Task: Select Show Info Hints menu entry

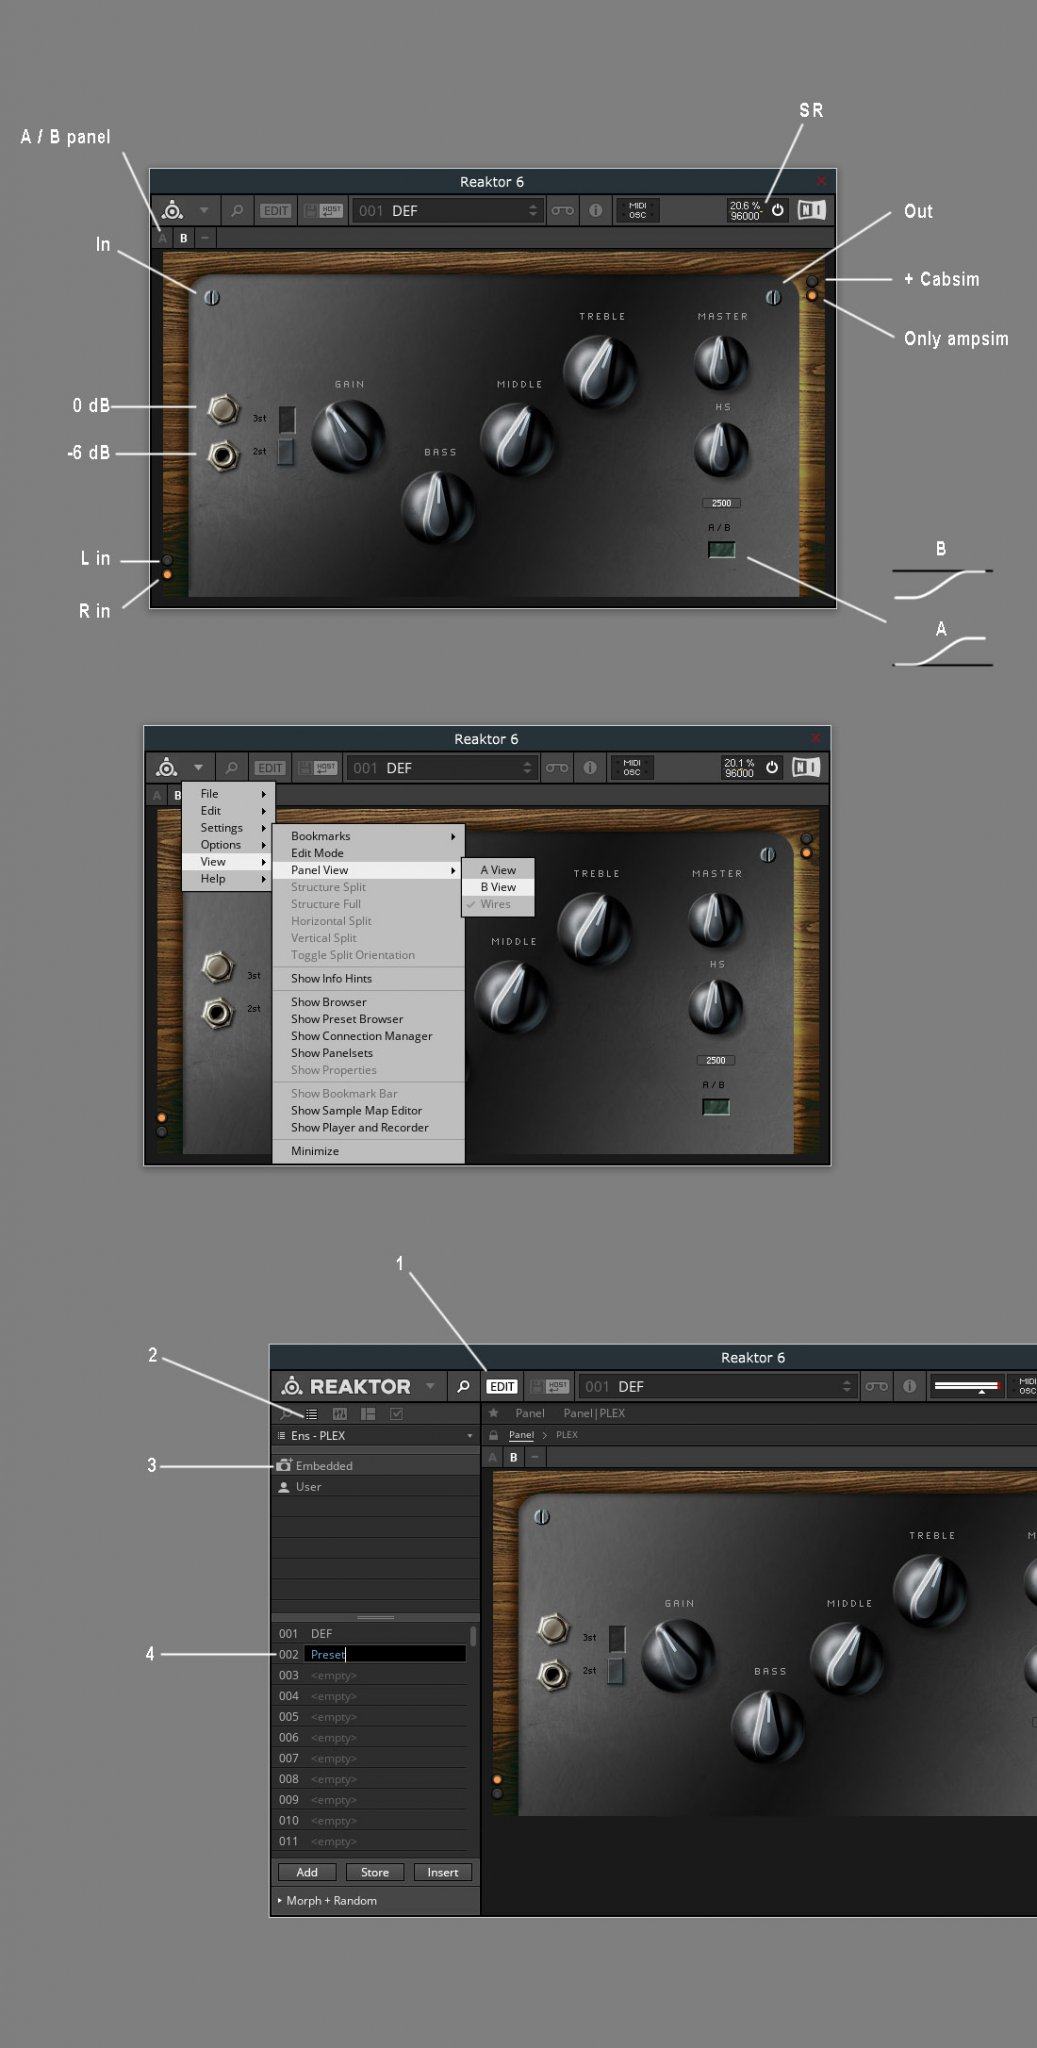Action: 368,978
